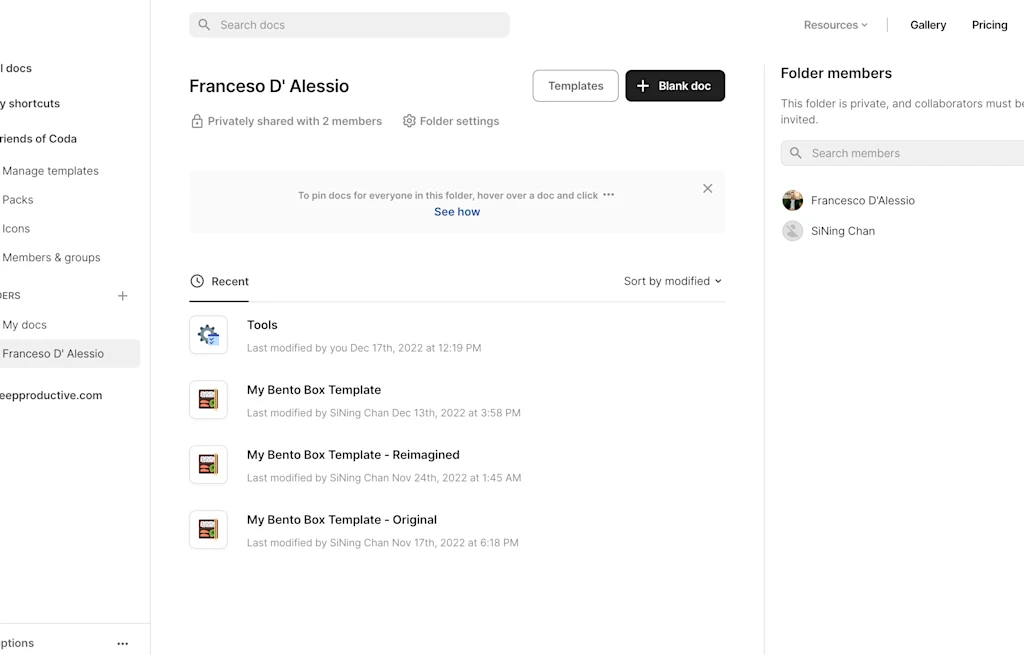Click Last modified by SiNing Chan Nov 17th, 2022
The width and height of the screenshot is (1024, 655).
(383, 543)
